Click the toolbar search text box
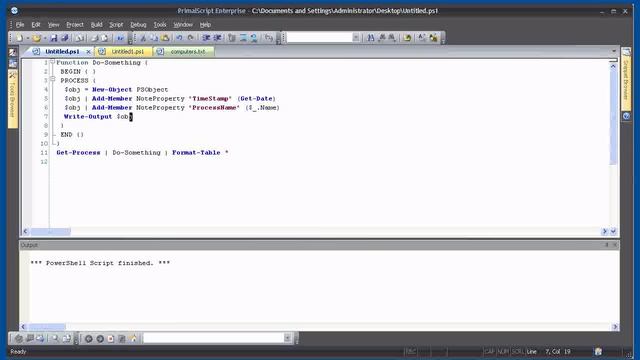Viewport: 640px width, 360px height. click(319, 38)
